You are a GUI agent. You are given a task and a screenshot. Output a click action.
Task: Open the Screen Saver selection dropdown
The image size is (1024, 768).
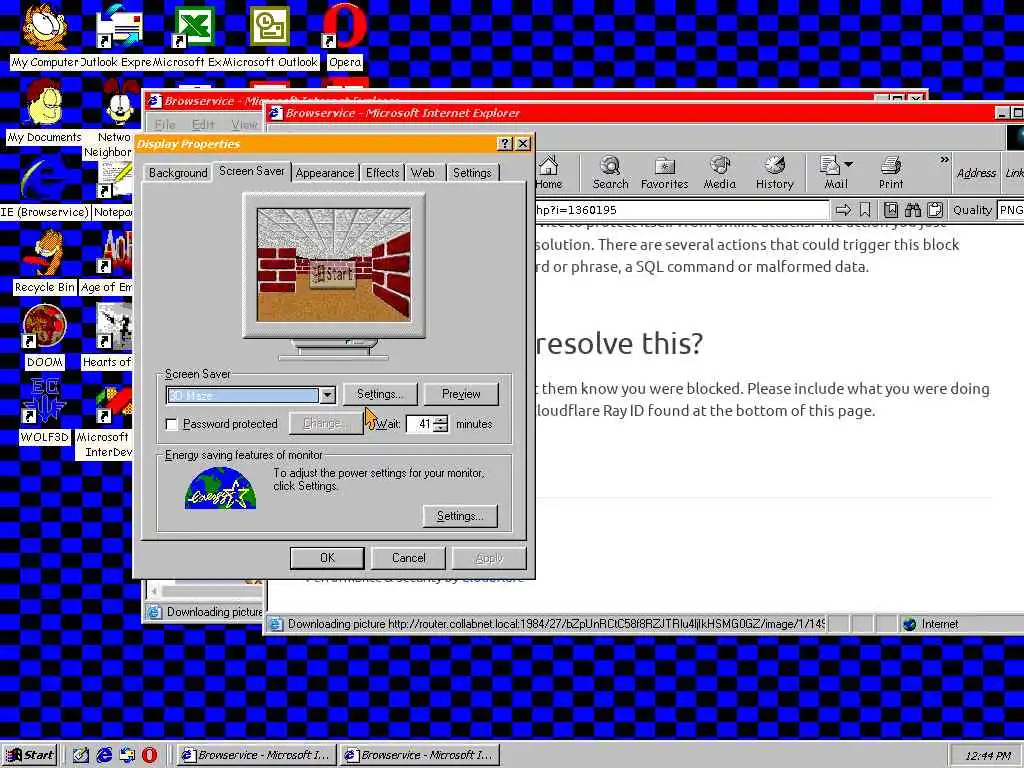[x=327, y=395]
